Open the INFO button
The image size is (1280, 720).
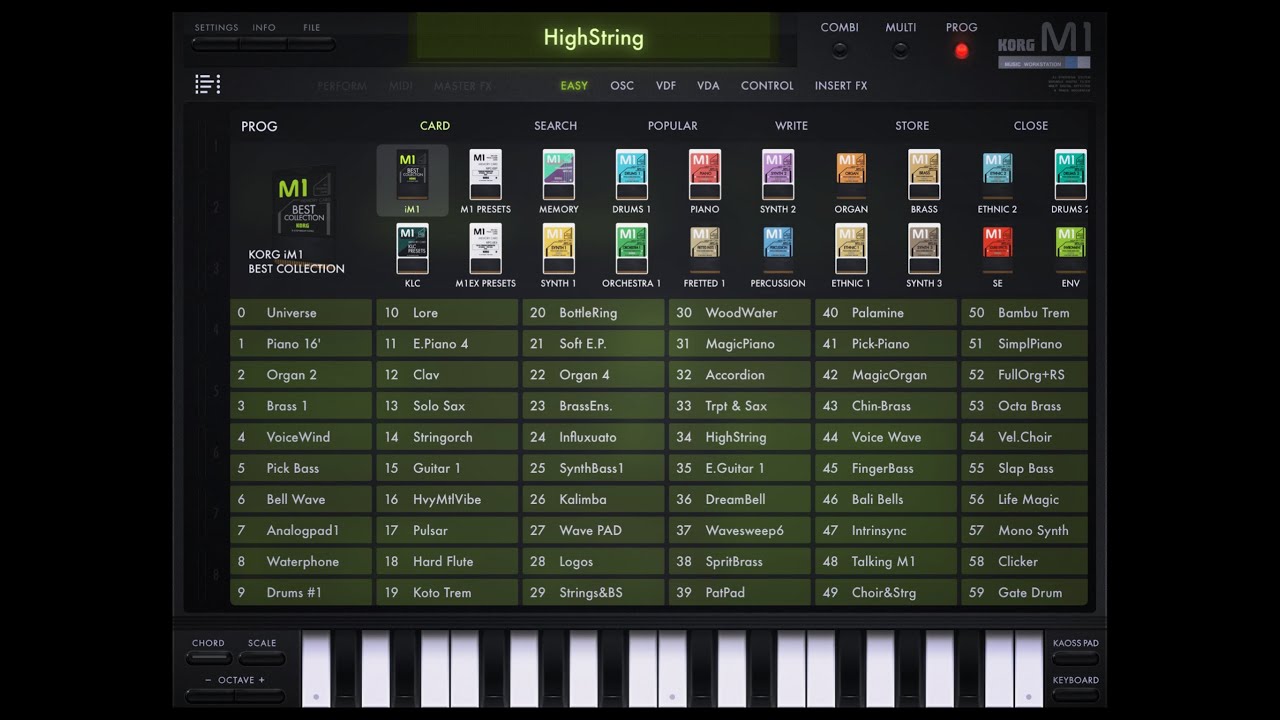(x=263, y=44)
